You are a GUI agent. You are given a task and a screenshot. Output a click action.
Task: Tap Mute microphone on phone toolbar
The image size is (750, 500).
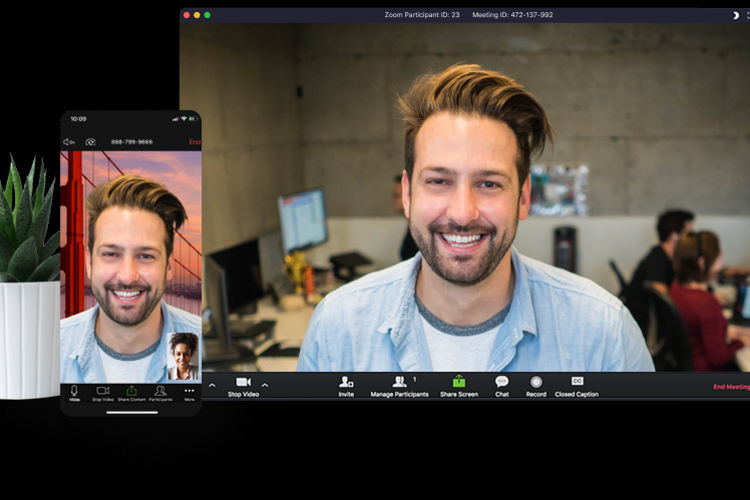pos(74,393)
